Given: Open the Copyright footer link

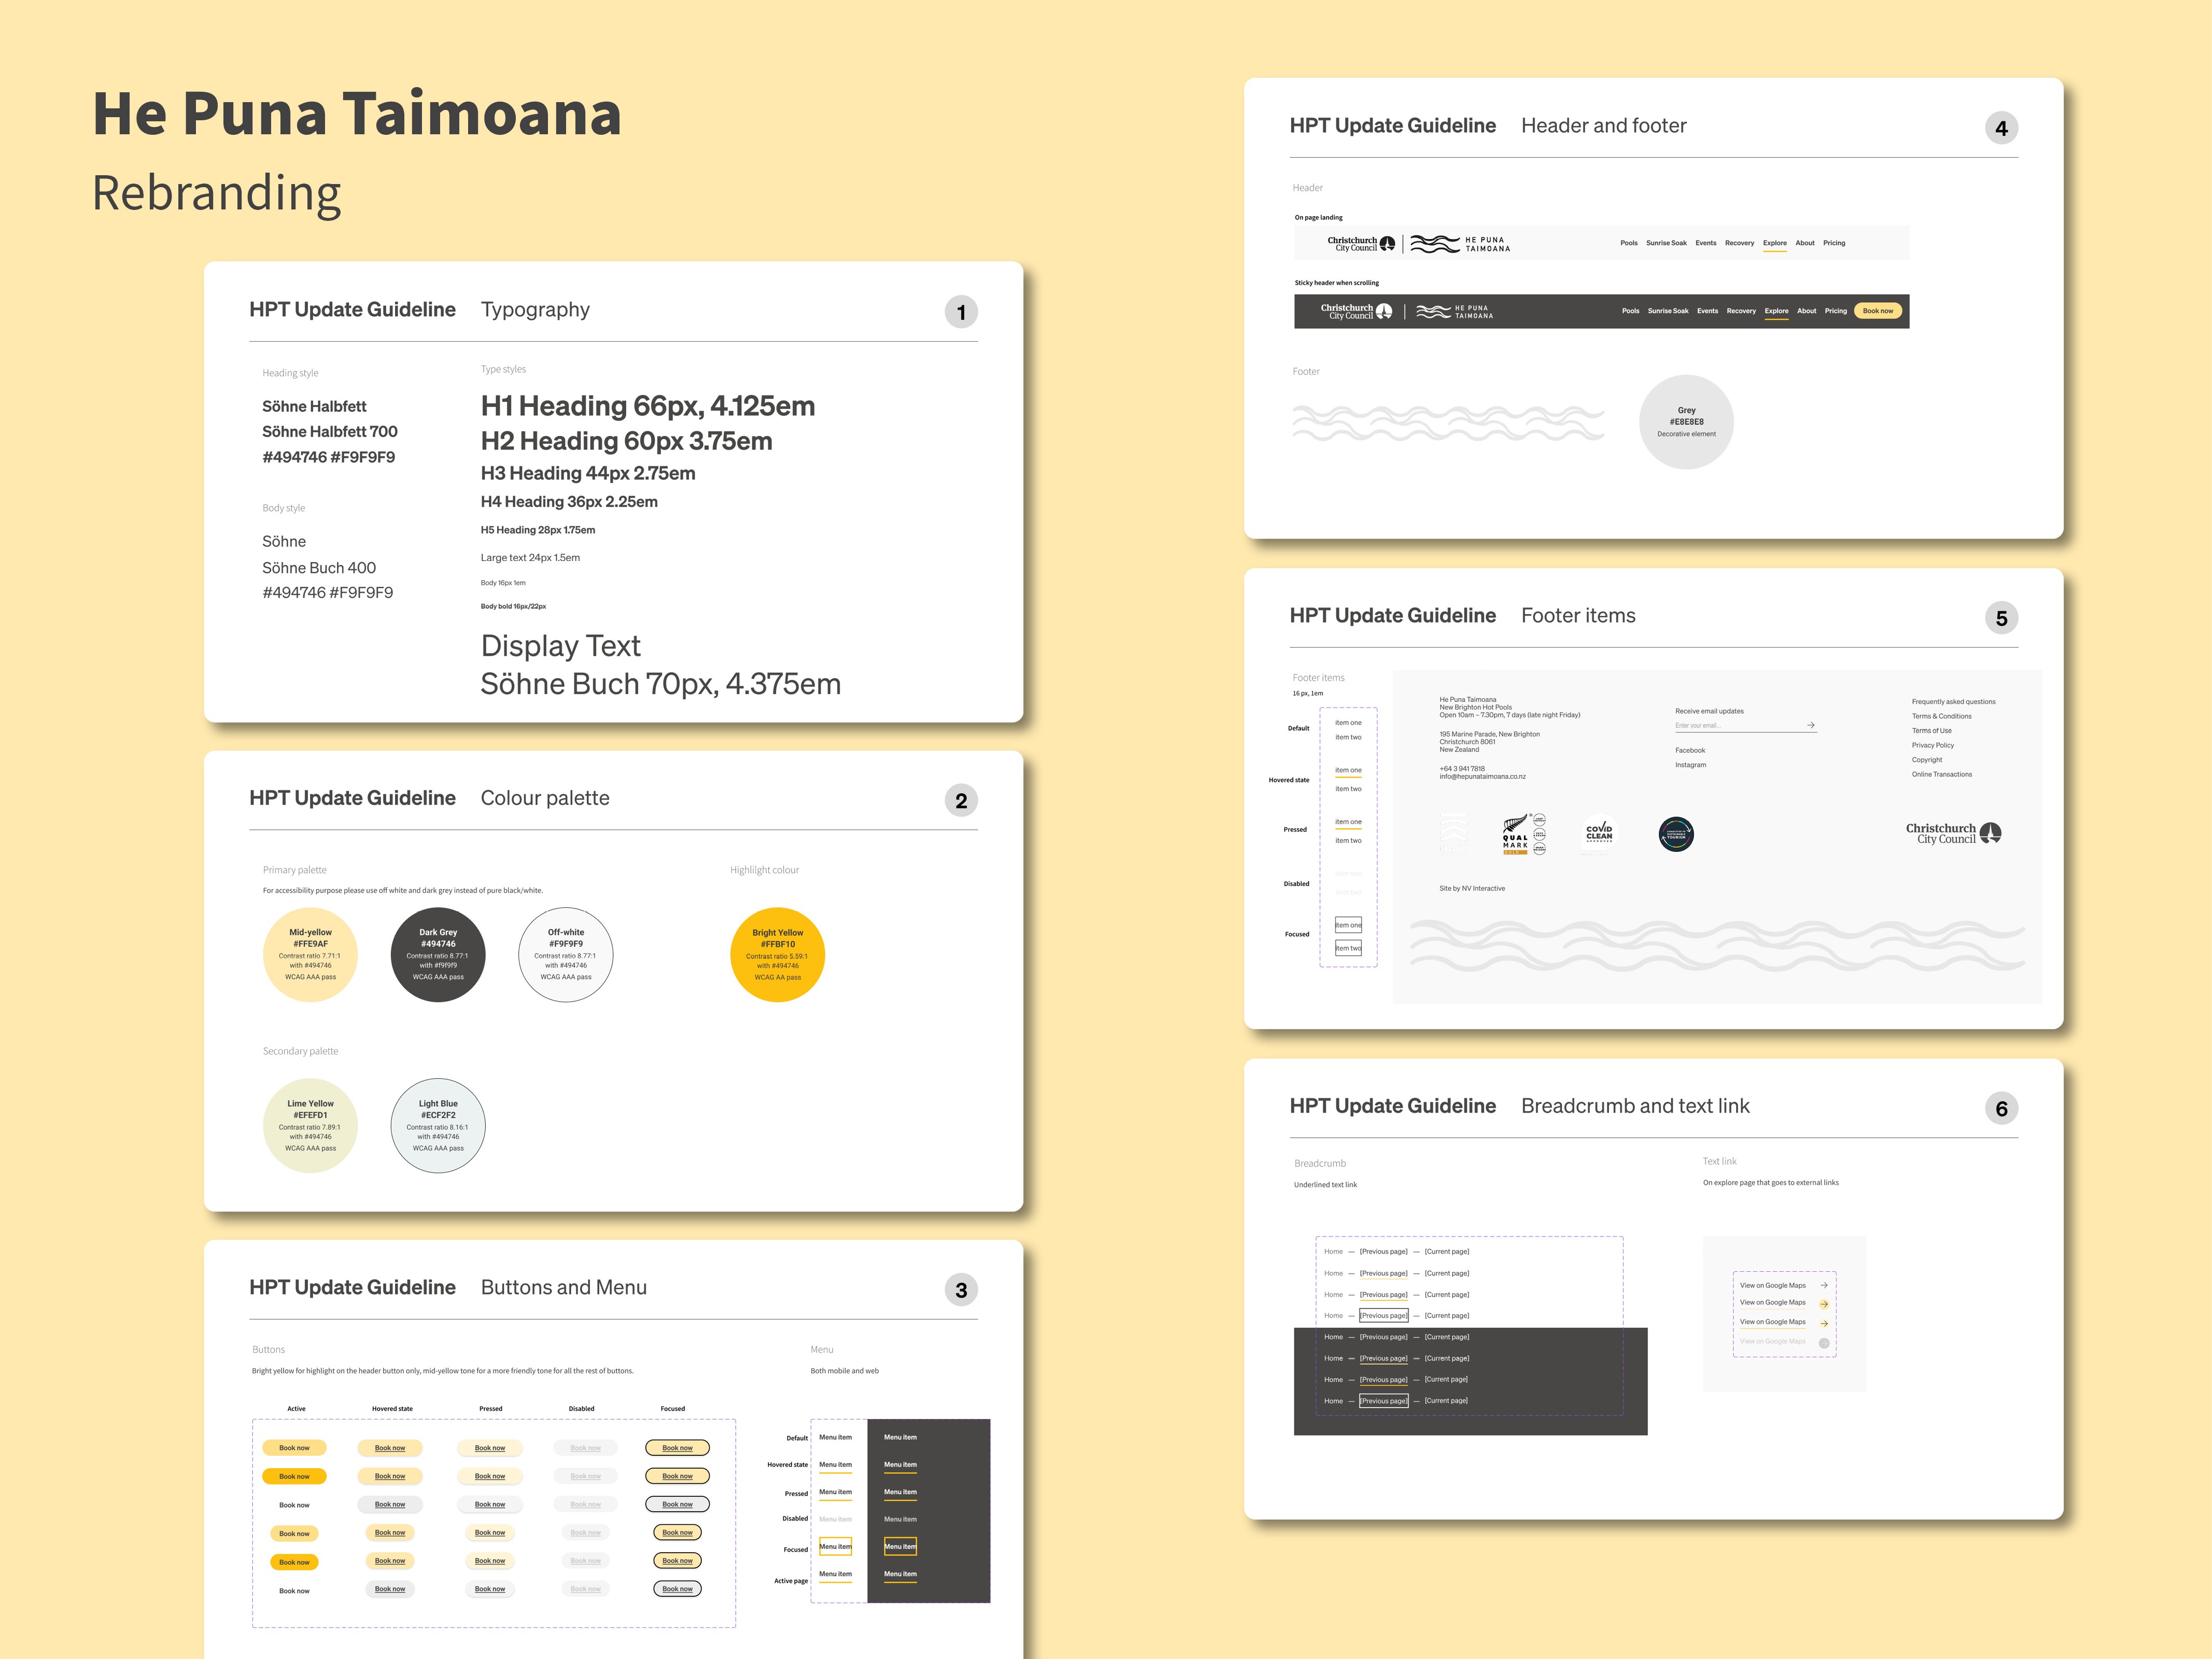Looking at the screenshot, I should tap(1927, 760).
